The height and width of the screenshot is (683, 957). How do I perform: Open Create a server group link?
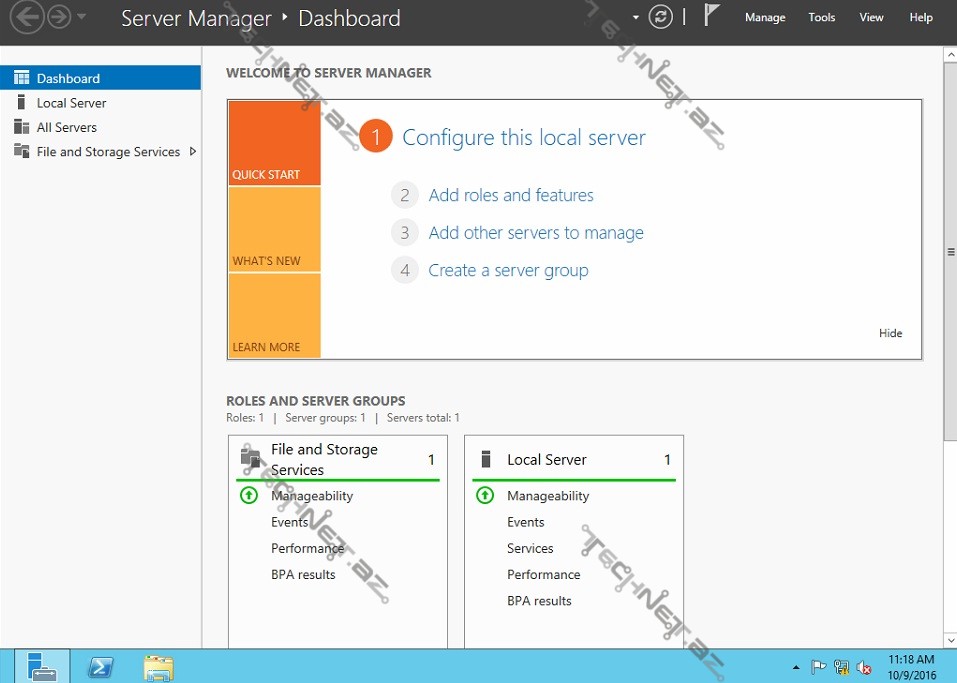pos(508,270)
